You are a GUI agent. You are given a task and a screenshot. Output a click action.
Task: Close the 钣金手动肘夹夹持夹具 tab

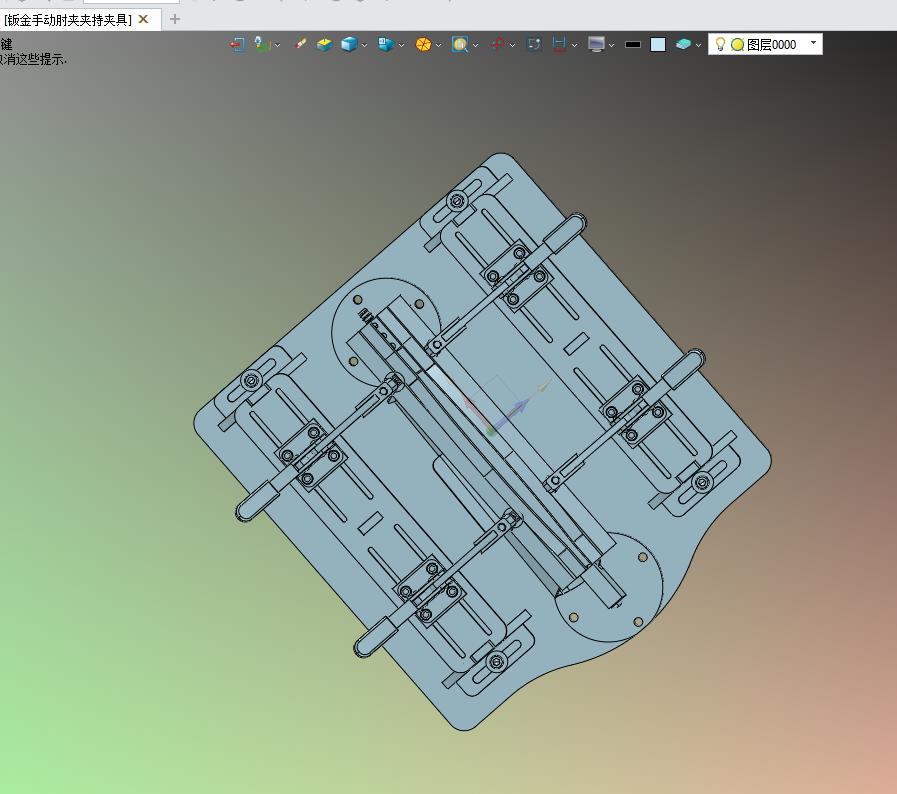(x=144, y=19)
